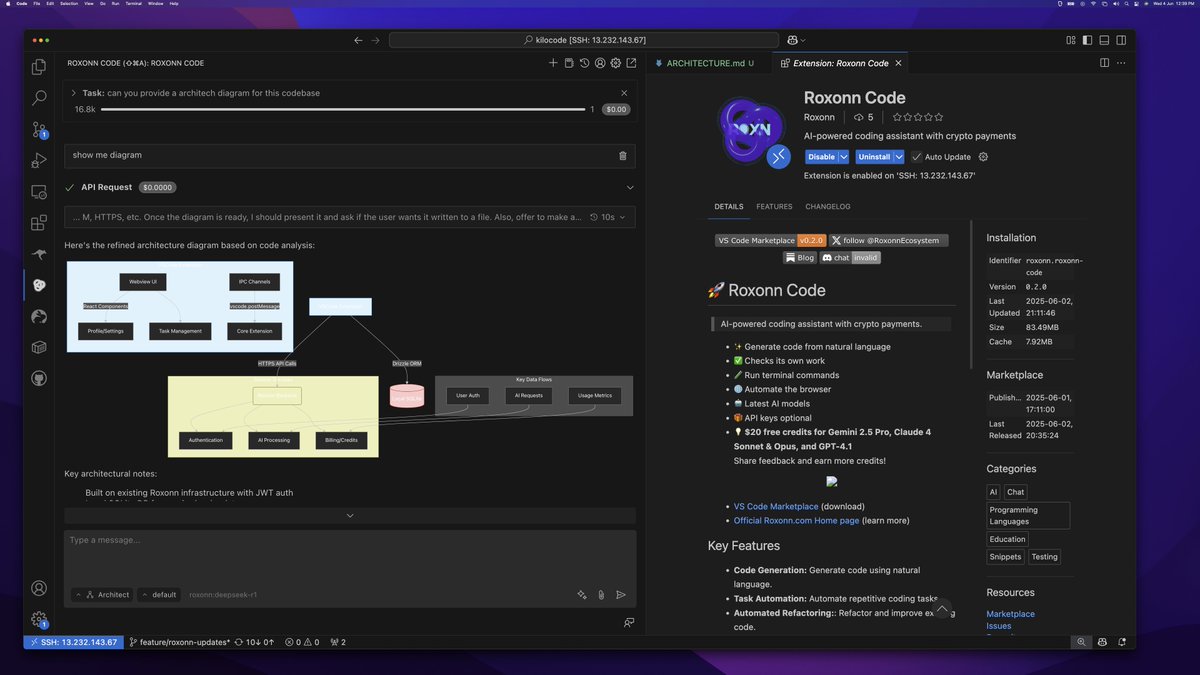Click the follow @RoxonnEcosystem badge
The height and width of the screenshot is (675, 1200).
(x=888, y=240)
